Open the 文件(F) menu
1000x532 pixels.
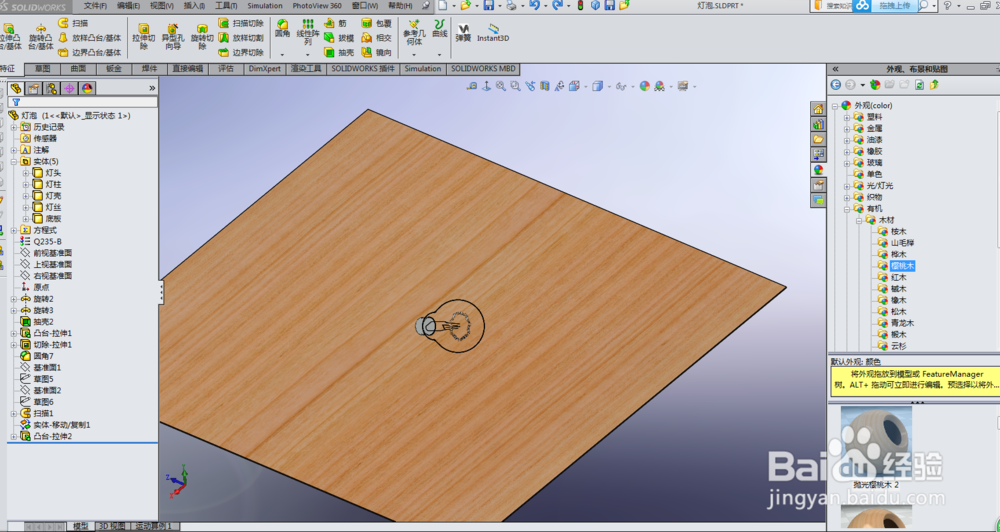[x=95, y=6]
